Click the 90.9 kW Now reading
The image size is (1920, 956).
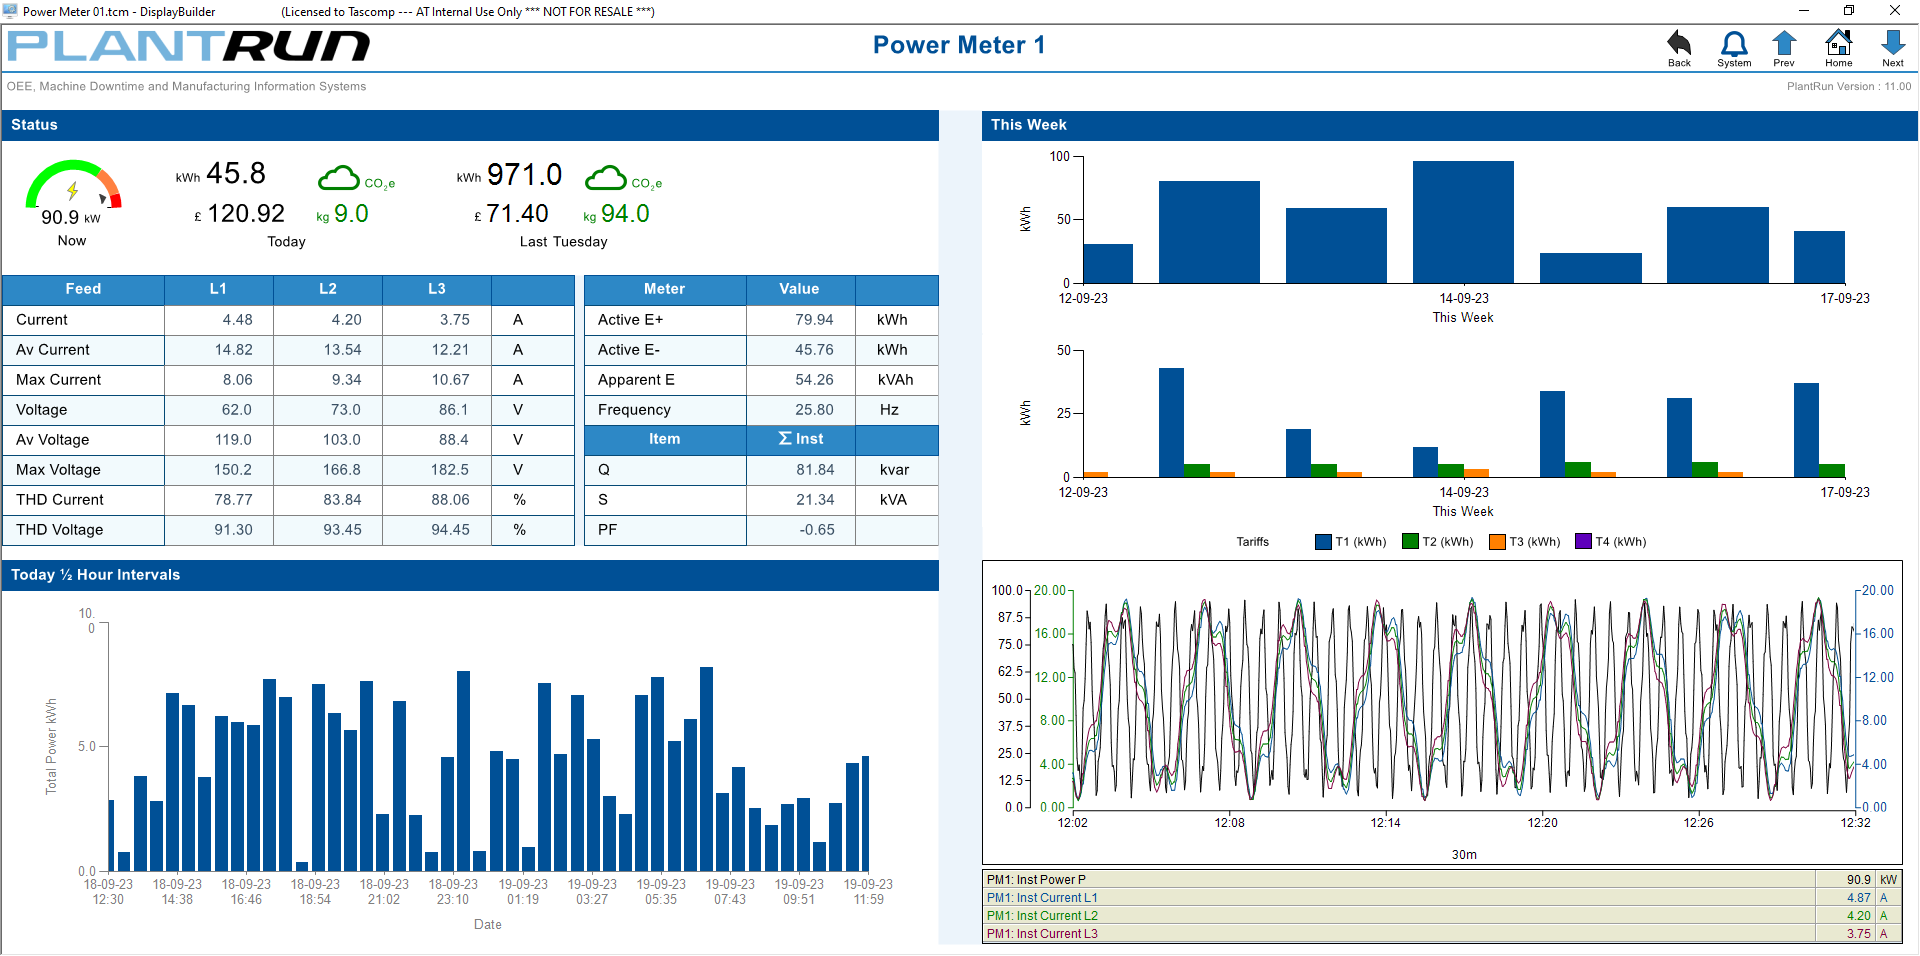tap(70, 218)
